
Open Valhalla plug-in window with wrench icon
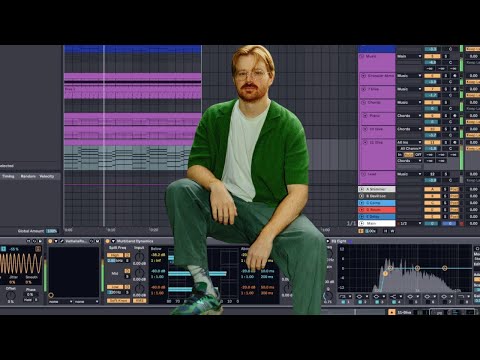(62, 241)
